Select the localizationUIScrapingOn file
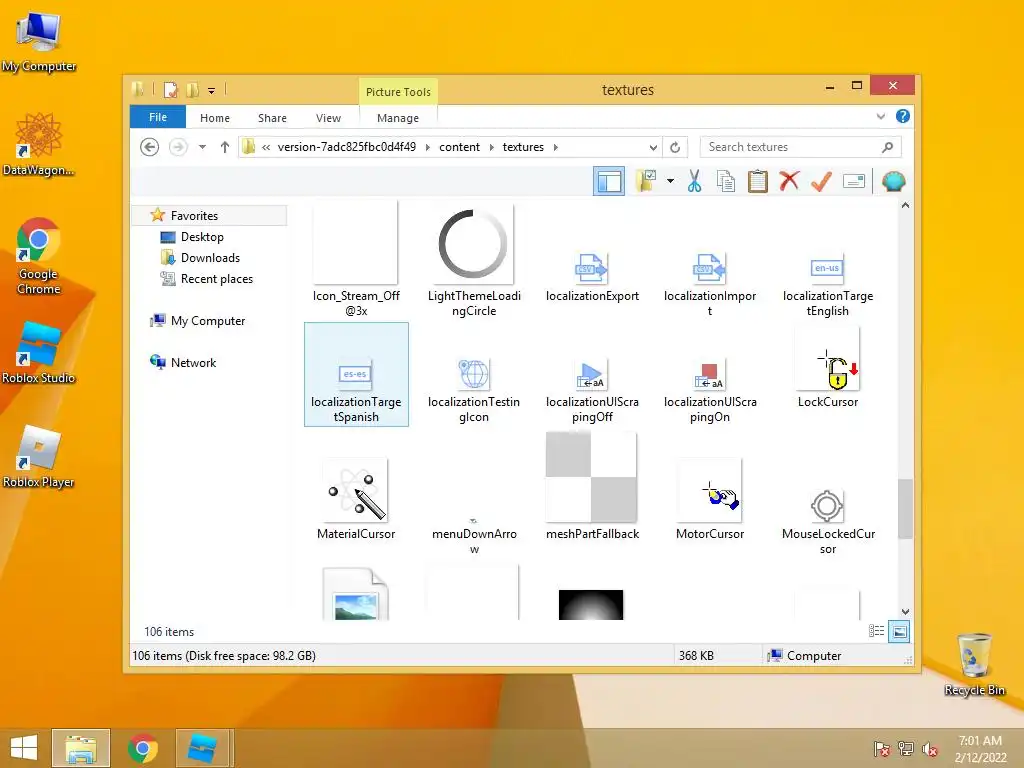Screen dimensions: 1024x768 [x=710, y=390]
